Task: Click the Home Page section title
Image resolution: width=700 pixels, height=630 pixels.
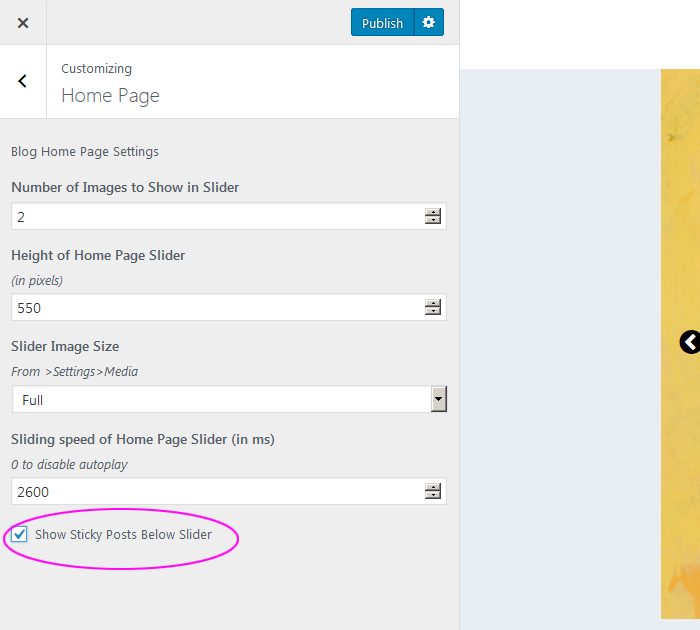Action: (x=110, y=96)
